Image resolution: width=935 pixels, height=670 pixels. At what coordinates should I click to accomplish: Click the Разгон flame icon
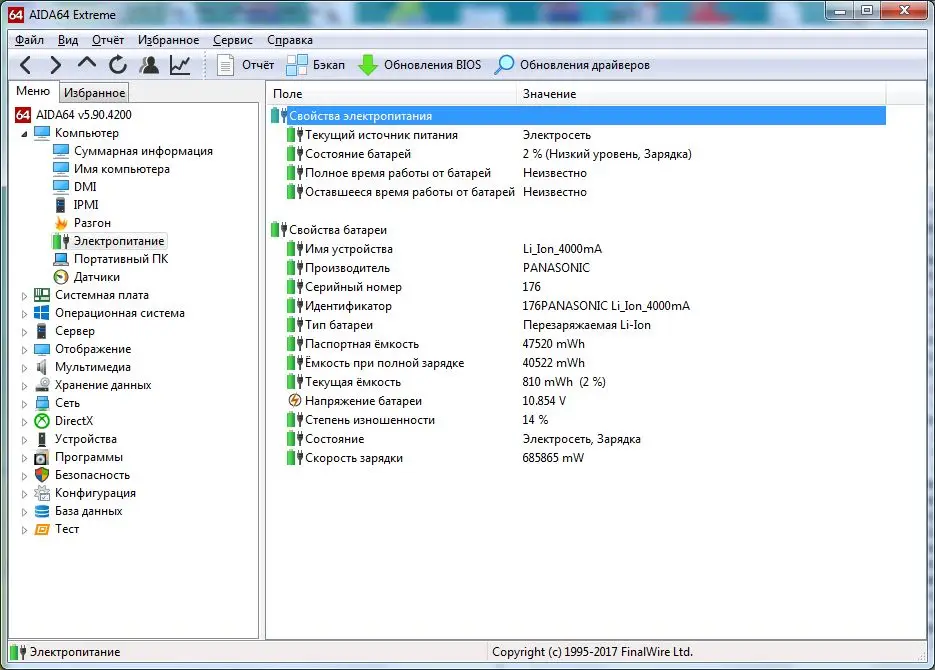point(61,222)
